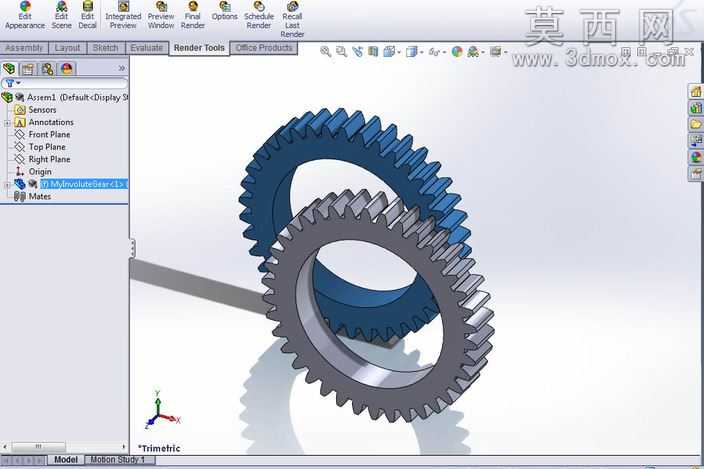704x469 pixels.
Task: Click the tree horizontal scrollbar thumb
Action: click(x=39, y=447)
